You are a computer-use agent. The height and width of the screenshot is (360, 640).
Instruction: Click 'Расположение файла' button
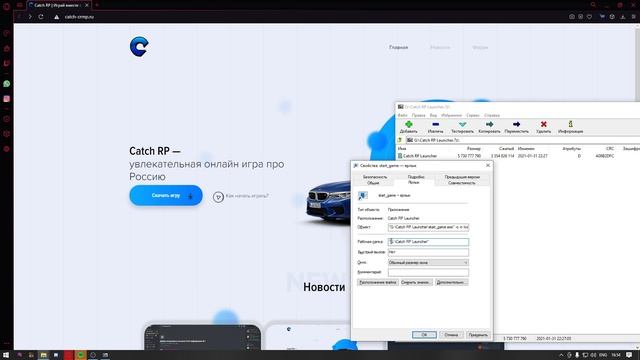[378, 282]
